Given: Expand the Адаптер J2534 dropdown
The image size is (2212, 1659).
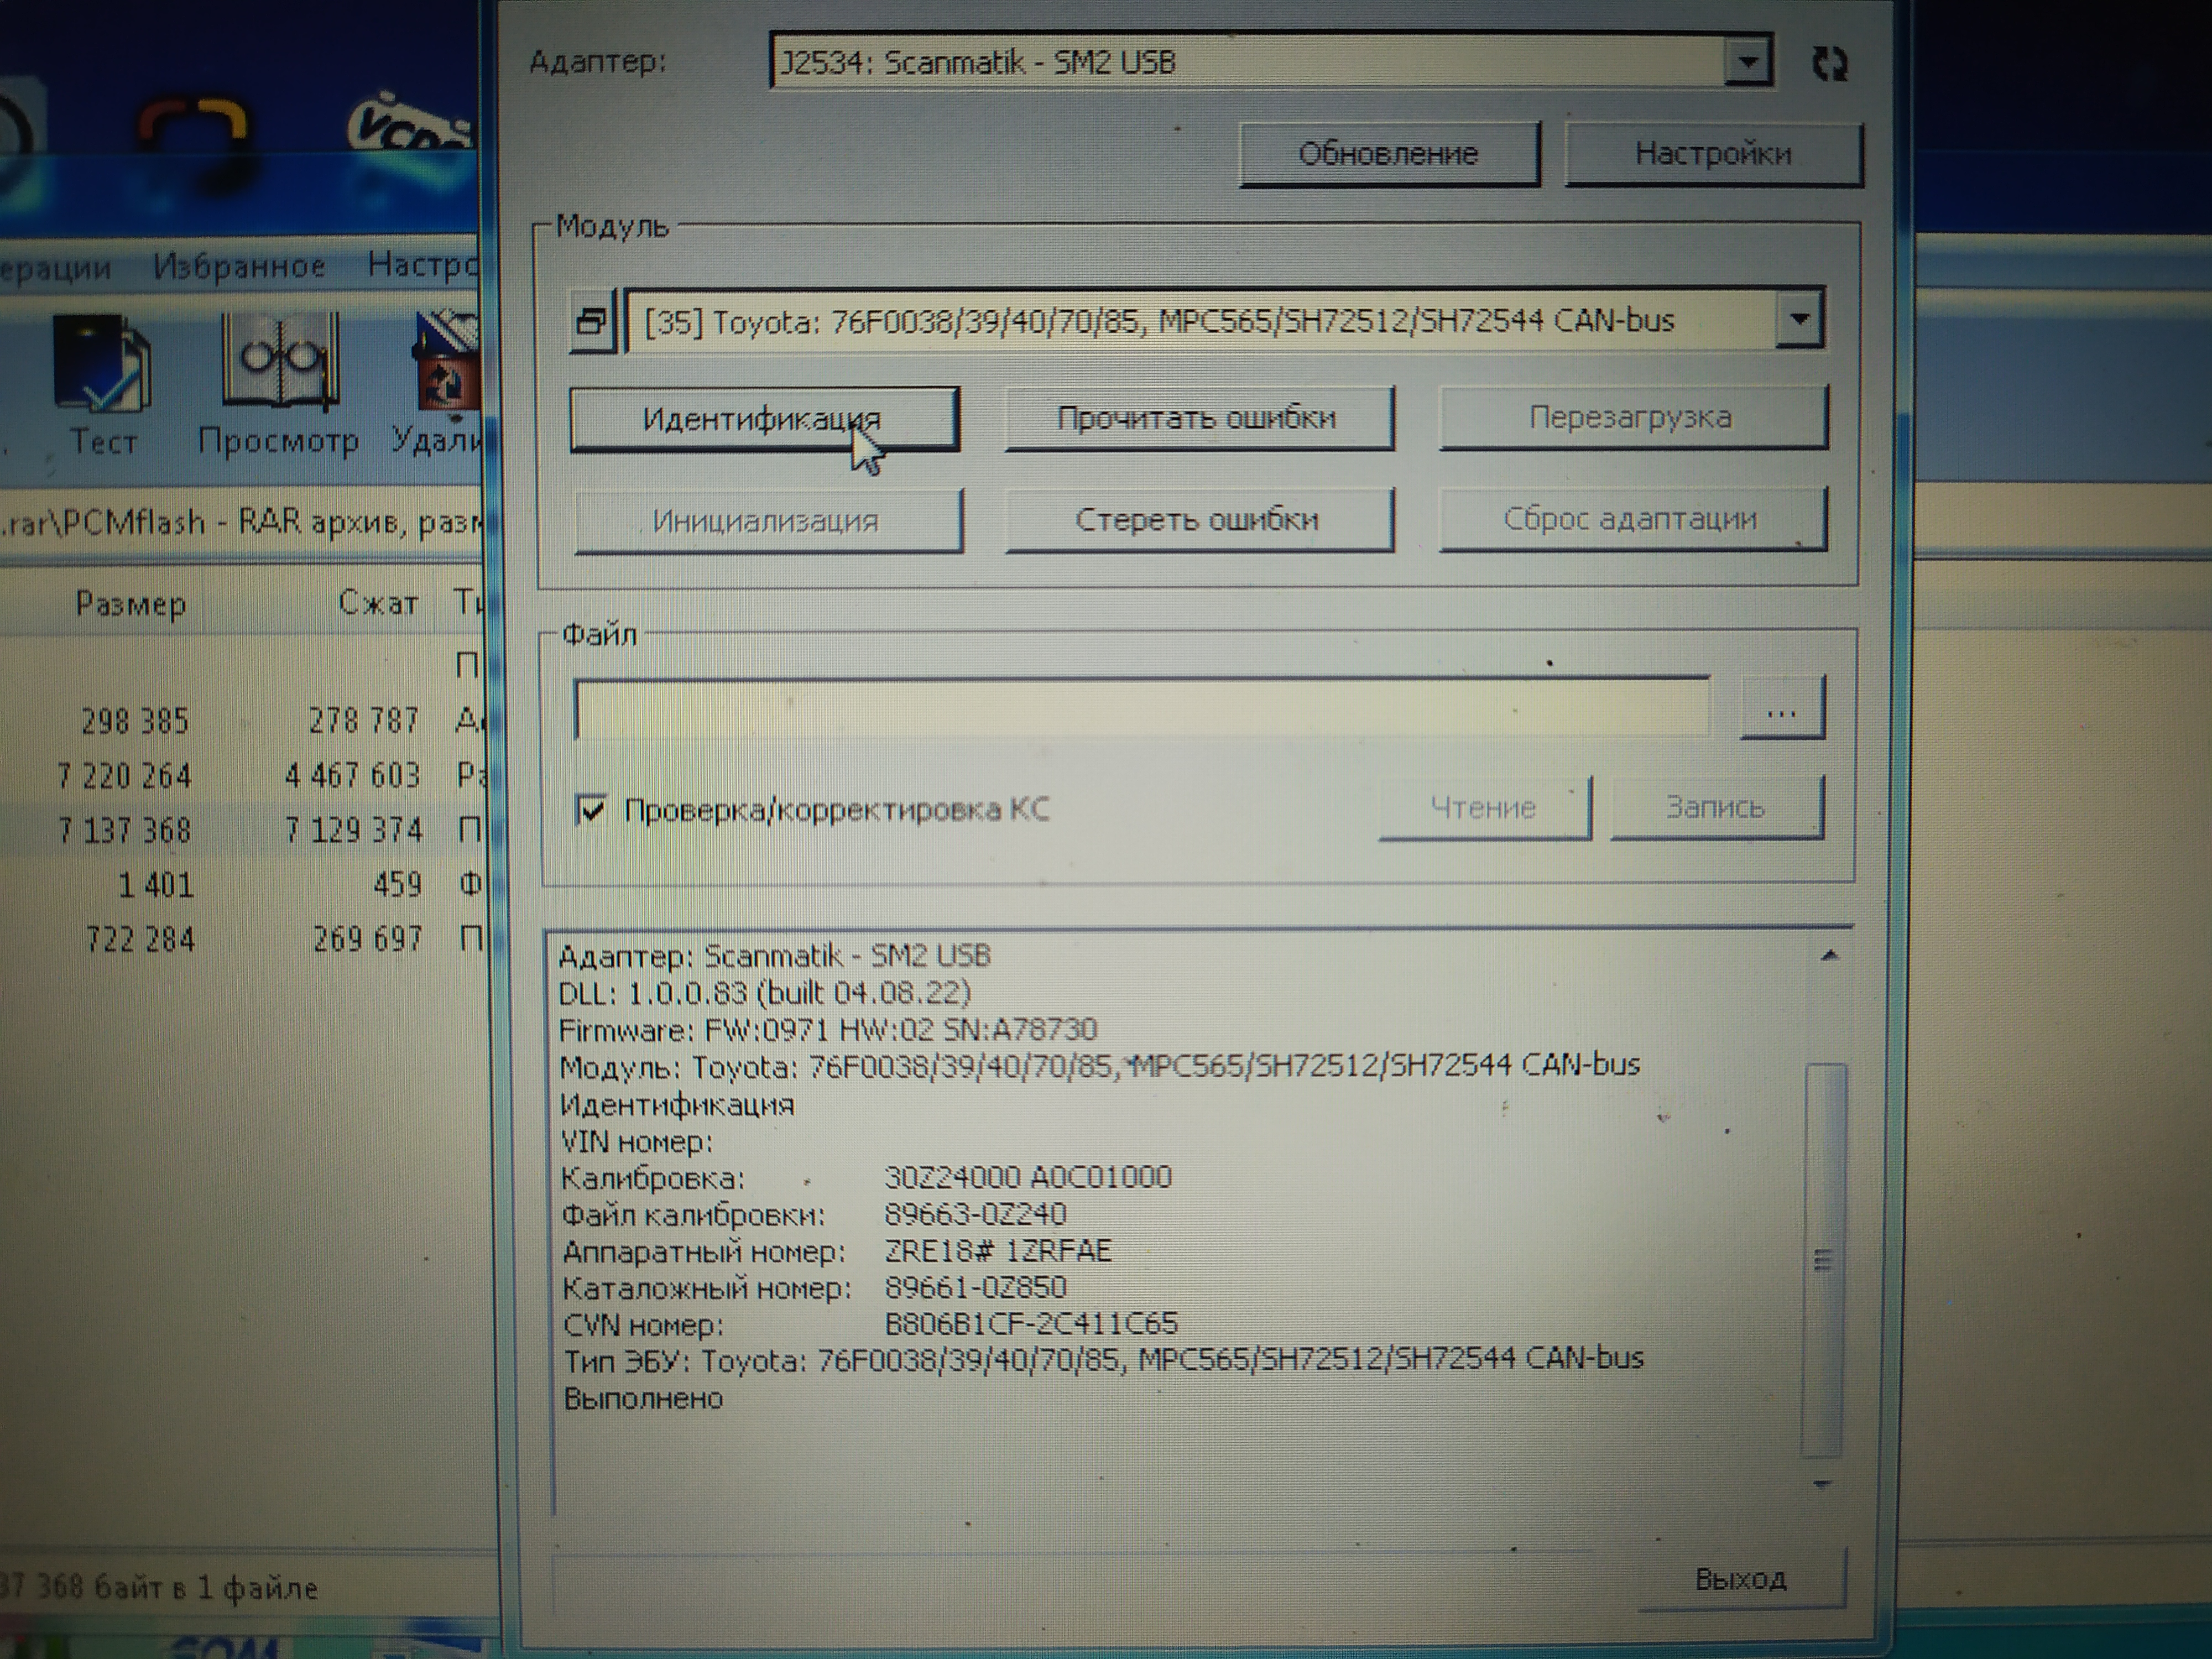Looking at the screenshot, I should click(x=1747, y=62).
